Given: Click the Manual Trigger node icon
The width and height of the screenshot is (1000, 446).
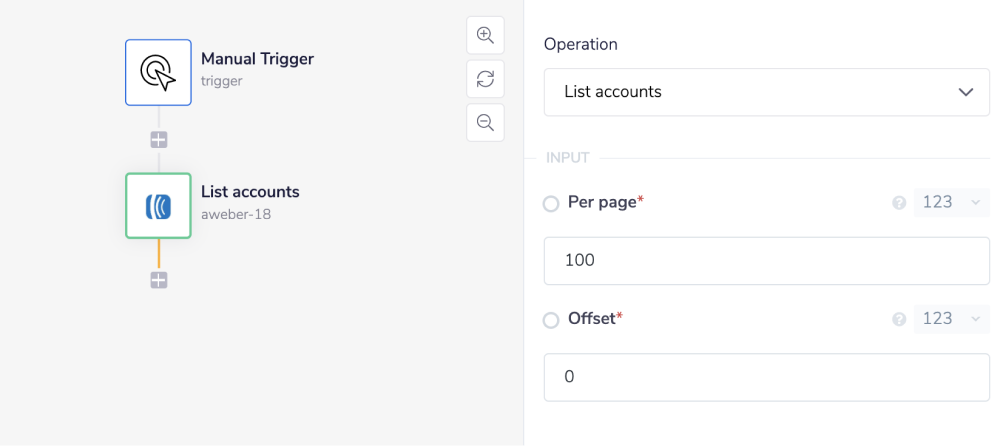Looking at the screenshot, I should [158, 72].
